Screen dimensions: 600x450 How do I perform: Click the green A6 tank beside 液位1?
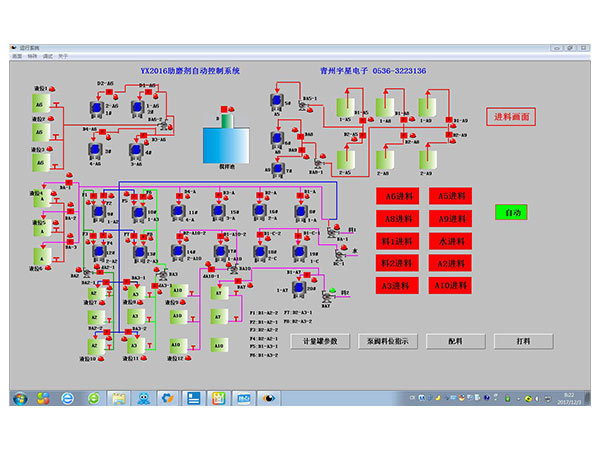point(39,102)
